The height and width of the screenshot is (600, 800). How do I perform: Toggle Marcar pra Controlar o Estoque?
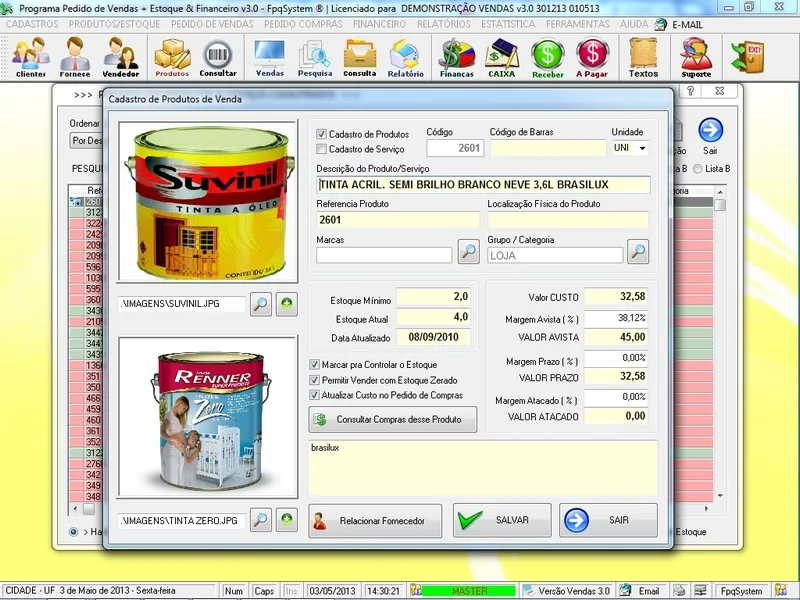tap(315, 365)
